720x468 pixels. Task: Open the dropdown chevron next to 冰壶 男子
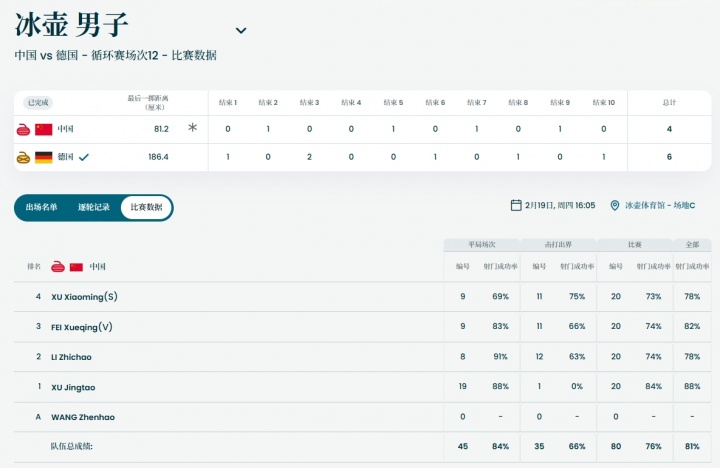click(x=241, y=31)
